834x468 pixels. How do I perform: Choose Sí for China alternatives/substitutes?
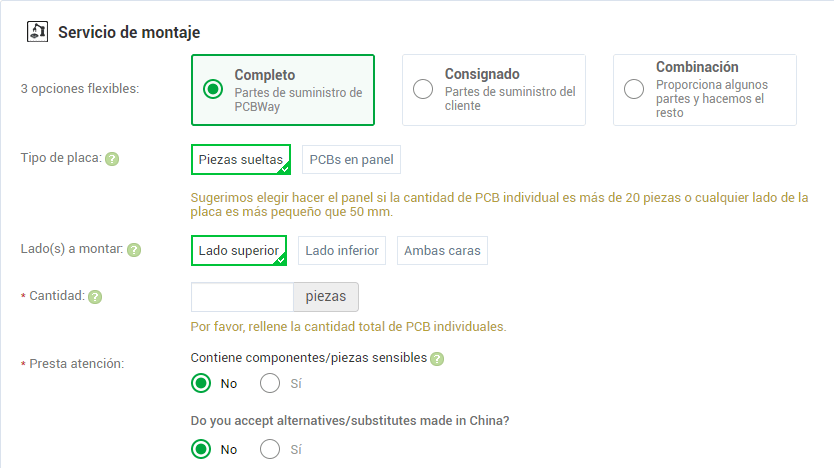coord(270,449)
